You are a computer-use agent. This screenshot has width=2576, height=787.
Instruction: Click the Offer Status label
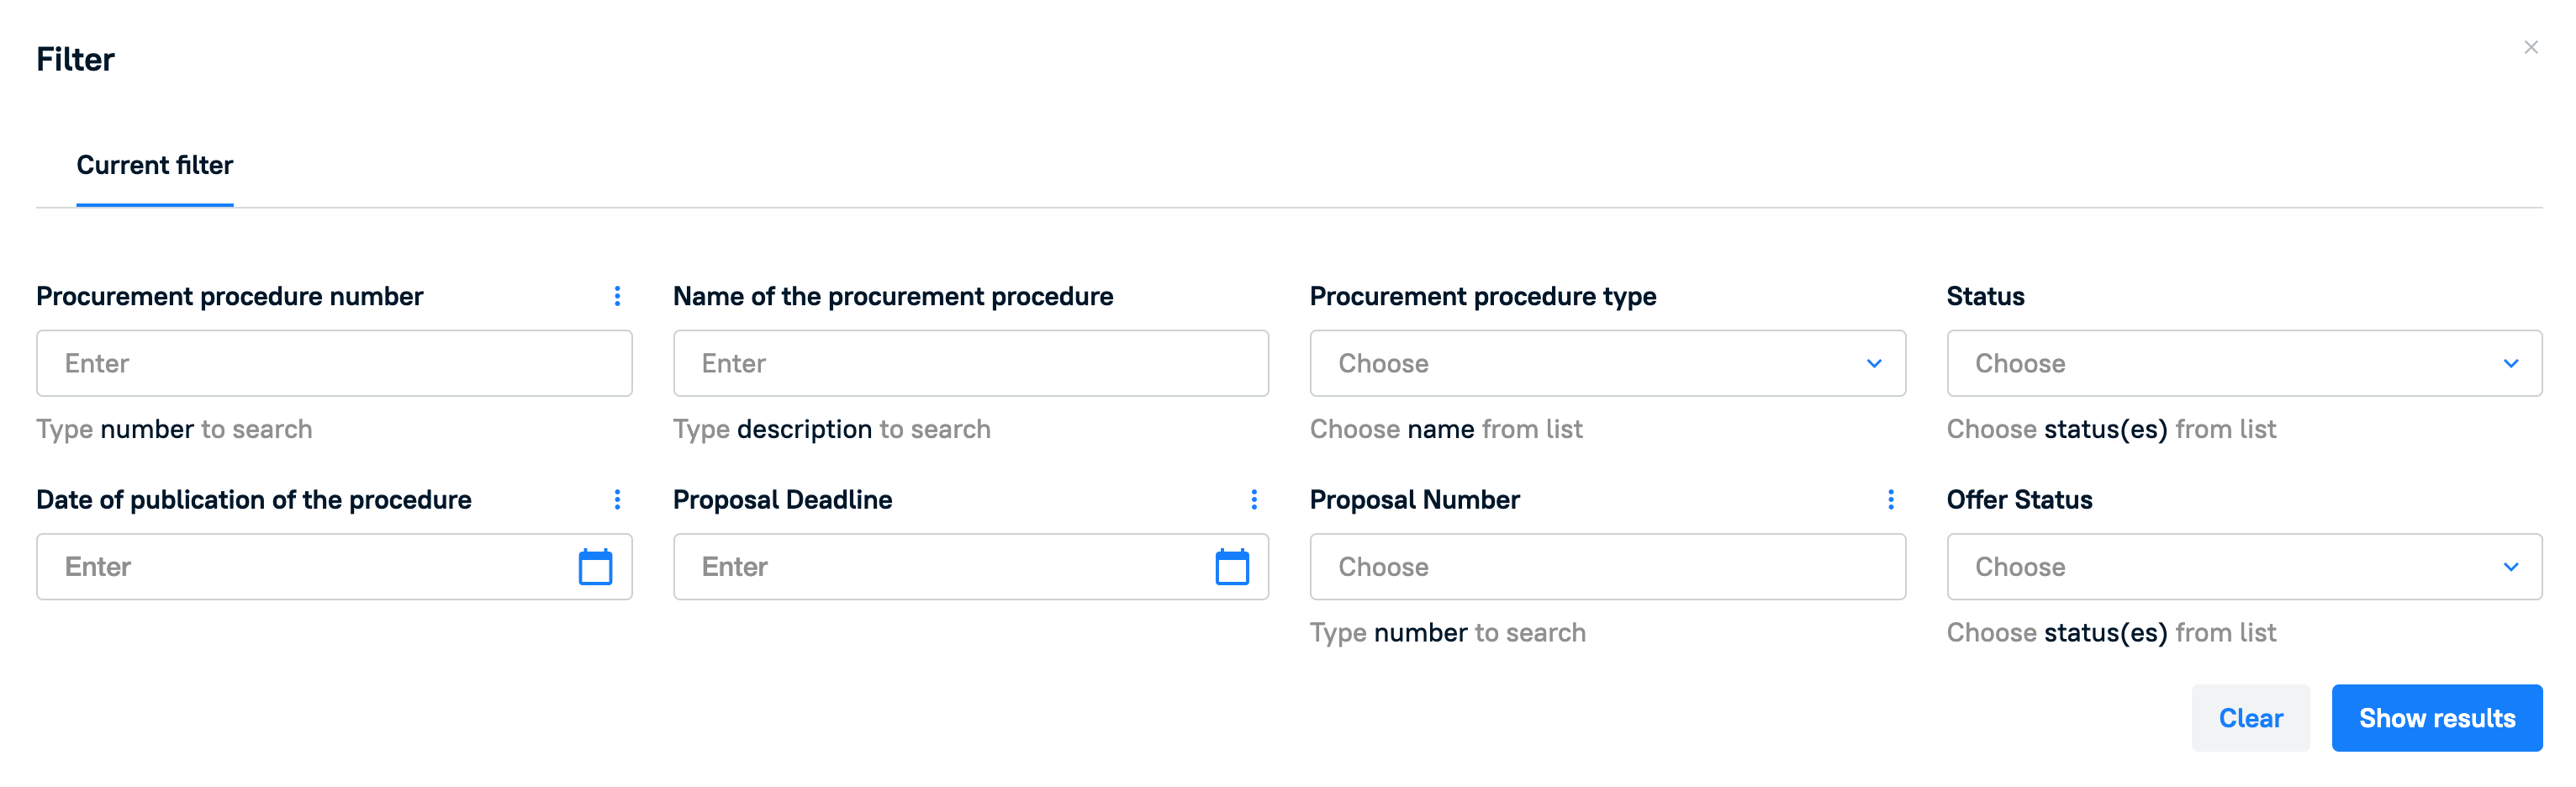(x=2019, y=499)
